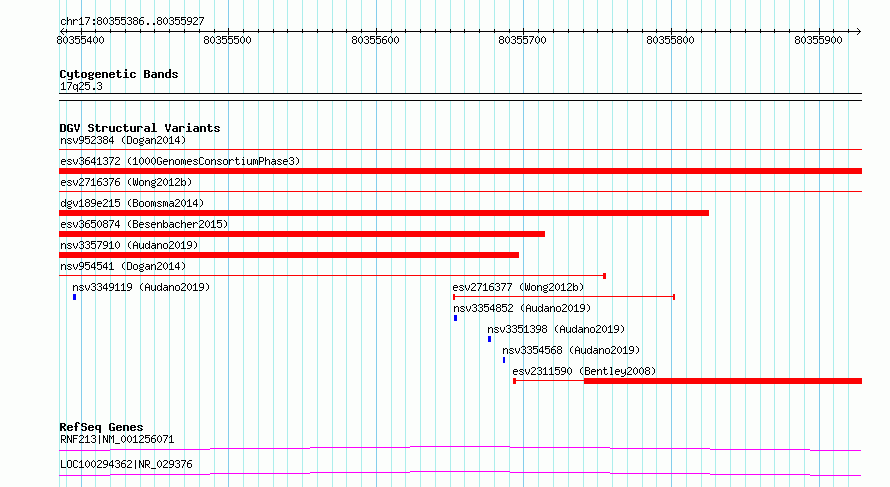Click the 17q25.3 band label

click(x=81, y=86)
